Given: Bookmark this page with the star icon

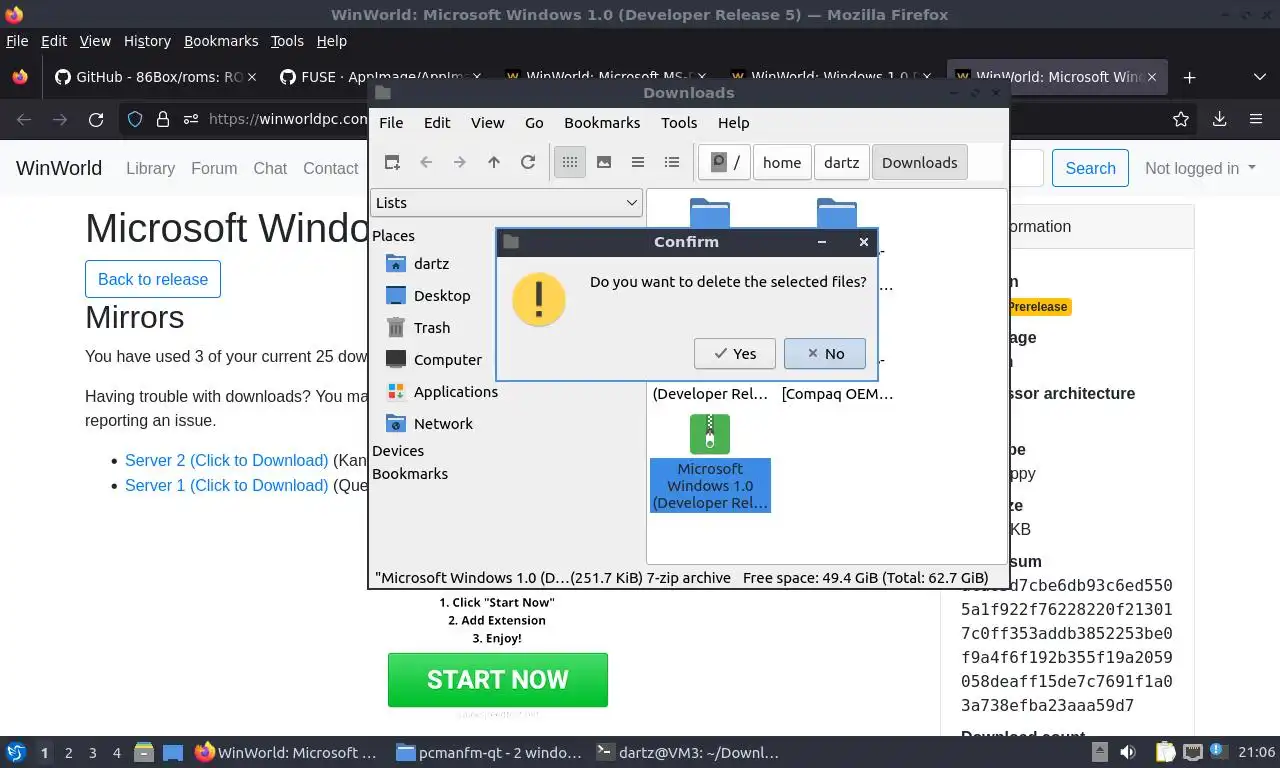Looking at the screenshot, I should click(x=1181, y=119).
